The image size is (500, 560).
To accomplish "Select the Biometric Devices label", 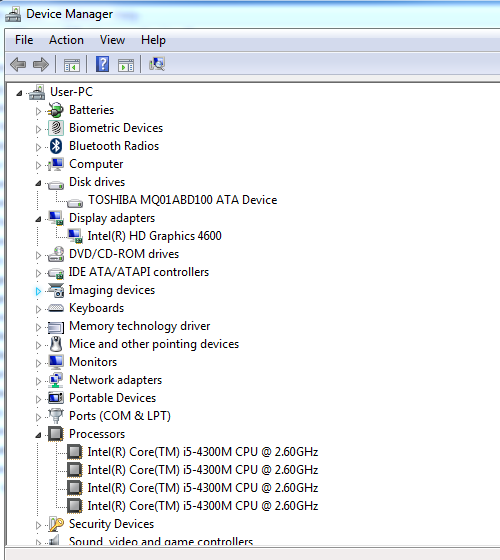I will (116, 128).
